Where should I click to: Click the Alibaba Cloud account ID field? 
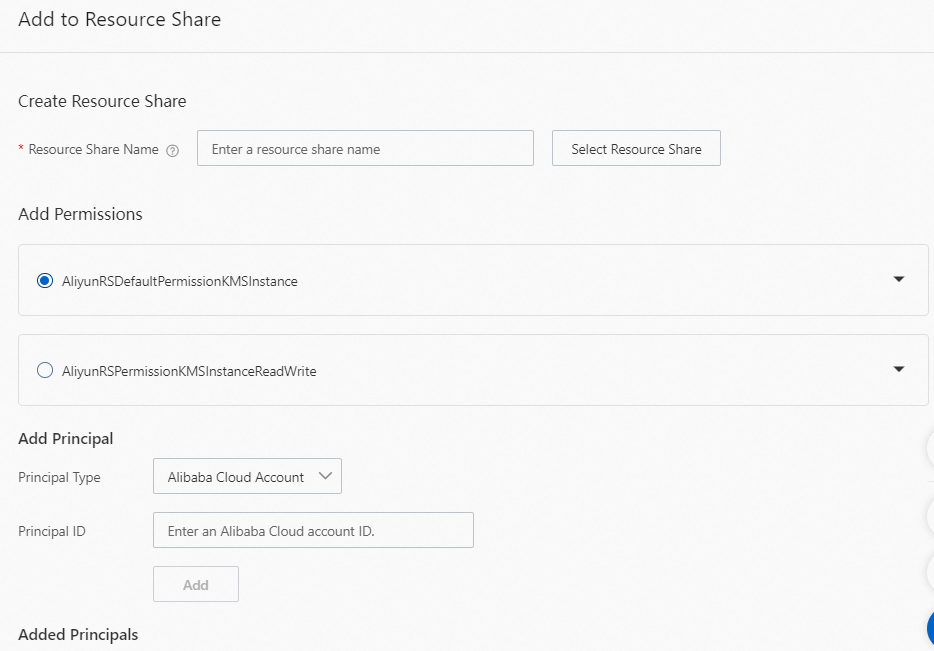pos(313,531)
